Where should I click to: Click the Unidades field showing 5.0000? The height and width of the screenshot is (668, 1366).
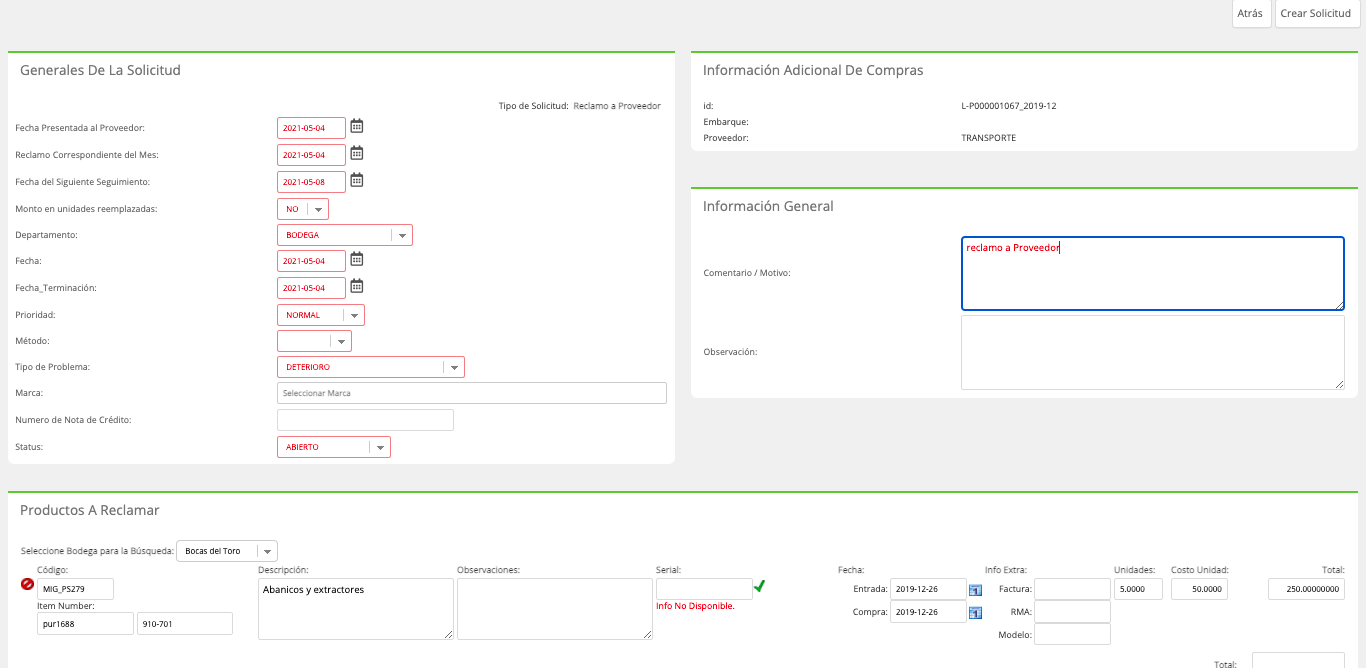coord(1138,589)
